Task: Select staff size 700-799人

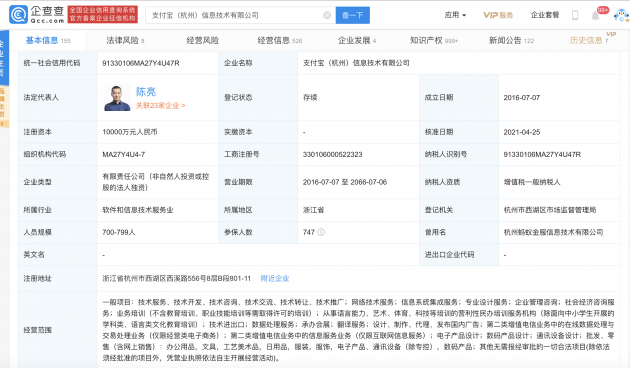Action: coord(119,232)
